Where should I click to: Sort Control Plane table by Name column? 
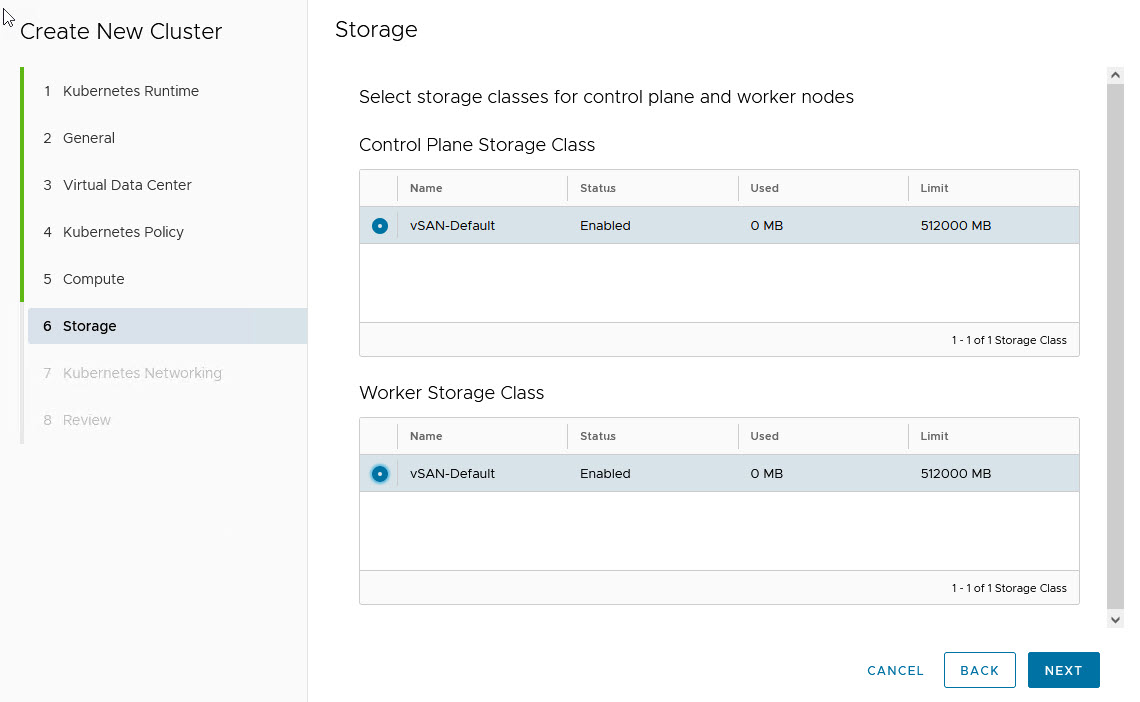[x=426, y=188]
